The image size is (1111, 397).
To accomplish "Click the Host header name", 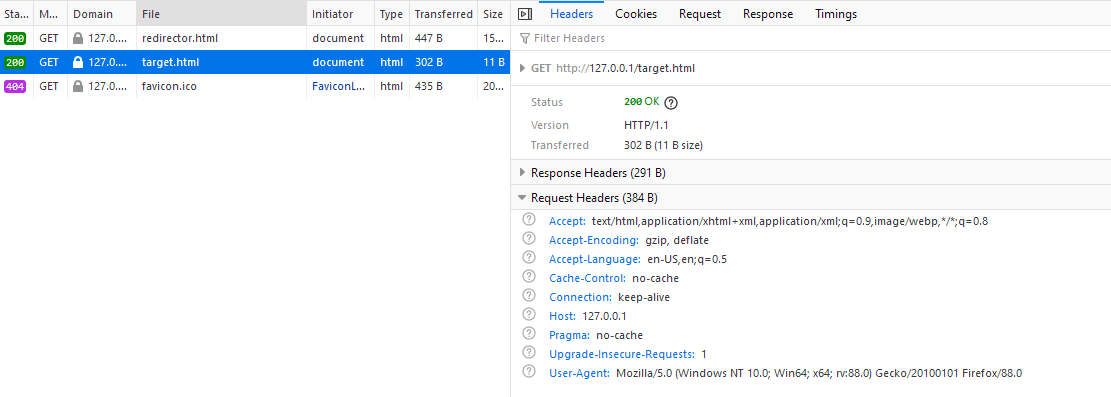I will tap(562, 315).
